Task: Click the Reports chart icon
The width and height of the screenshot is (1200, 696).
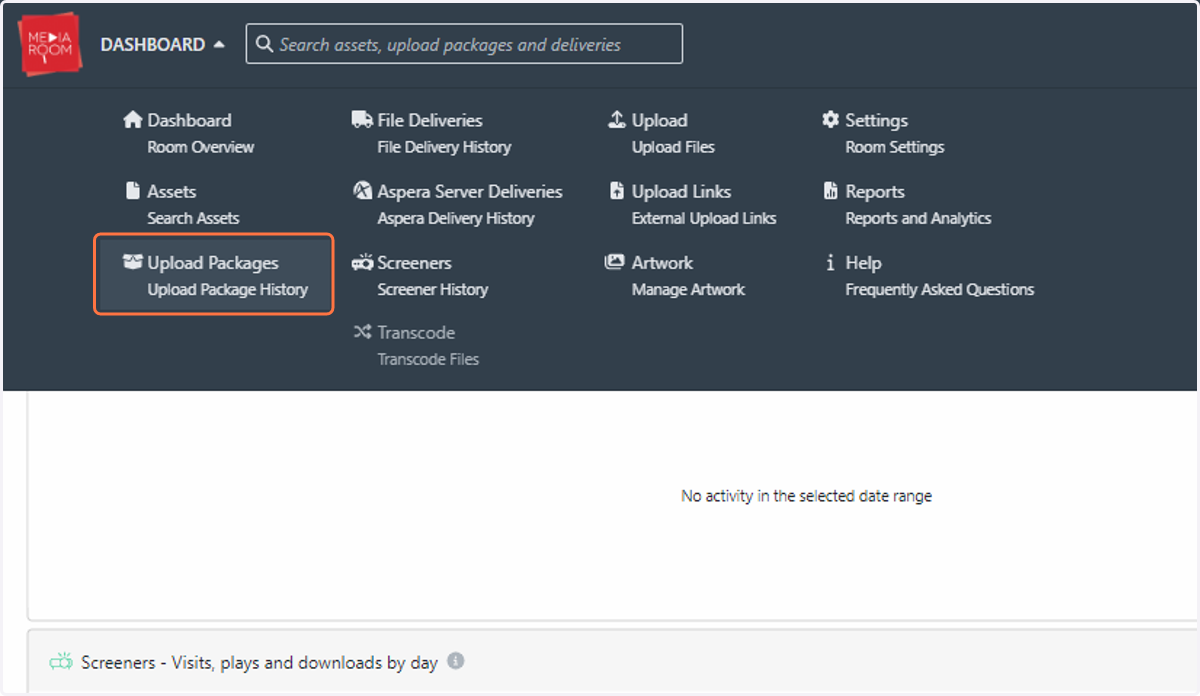Action: tap(830, 191)
